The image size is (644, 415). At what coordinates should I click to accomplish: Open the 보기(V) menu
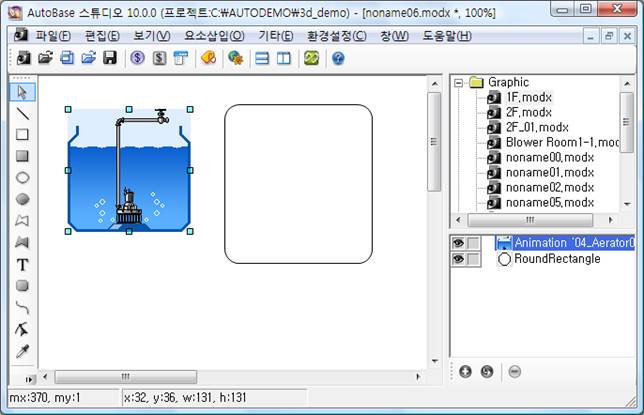click(152, 36)
